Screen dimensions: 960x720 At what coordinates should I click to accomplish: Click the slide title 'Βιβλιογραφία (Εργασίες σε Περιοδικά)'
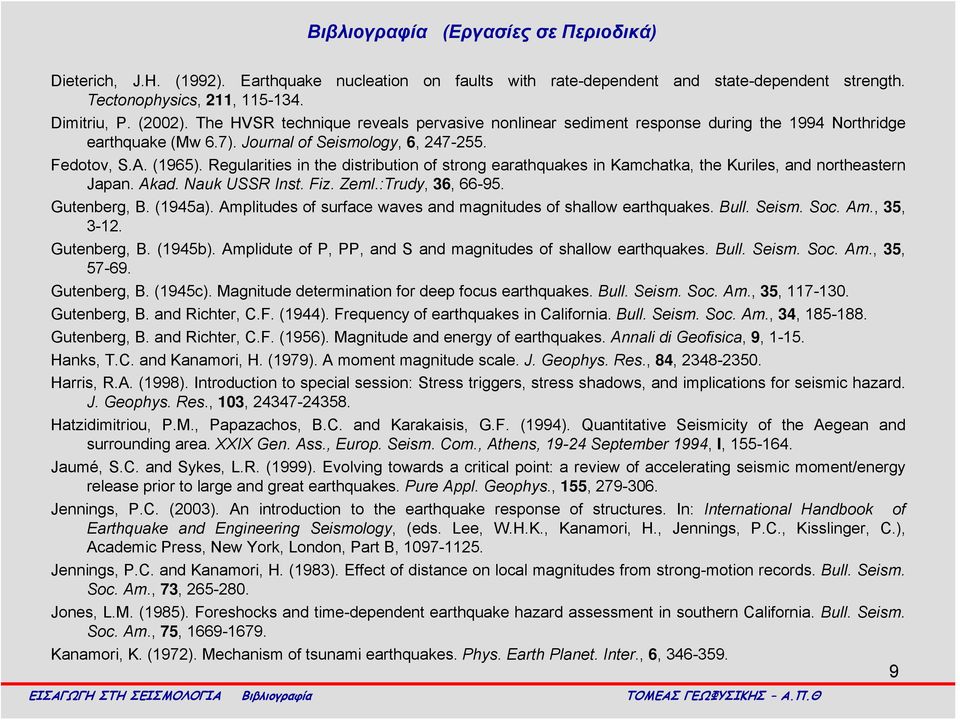[x=482, y=32]
